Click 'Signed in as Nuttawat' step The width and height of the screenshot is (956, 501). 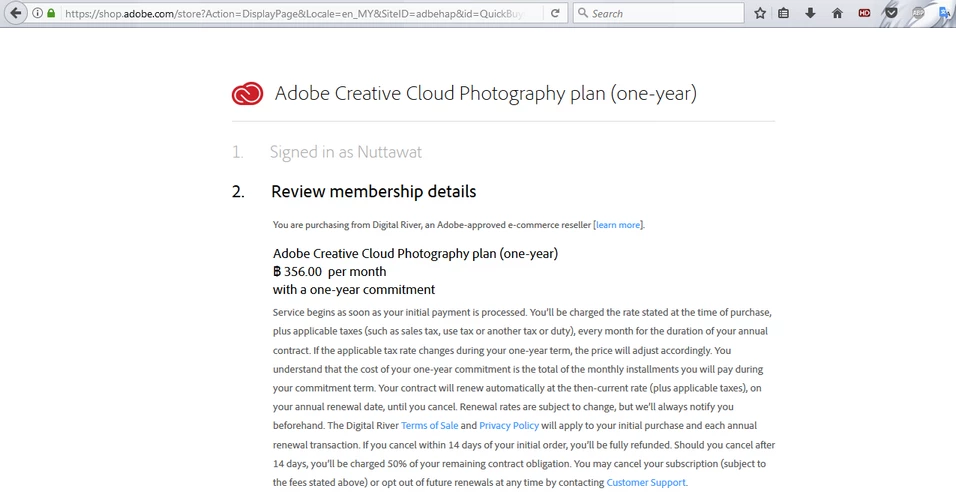tap(346, 152)
